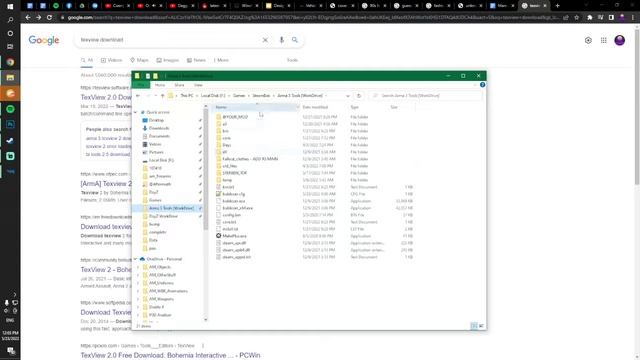Screen dimensions: 640x360
Task: Open the [ArmA] Texview 2 result
Action: 106,184
